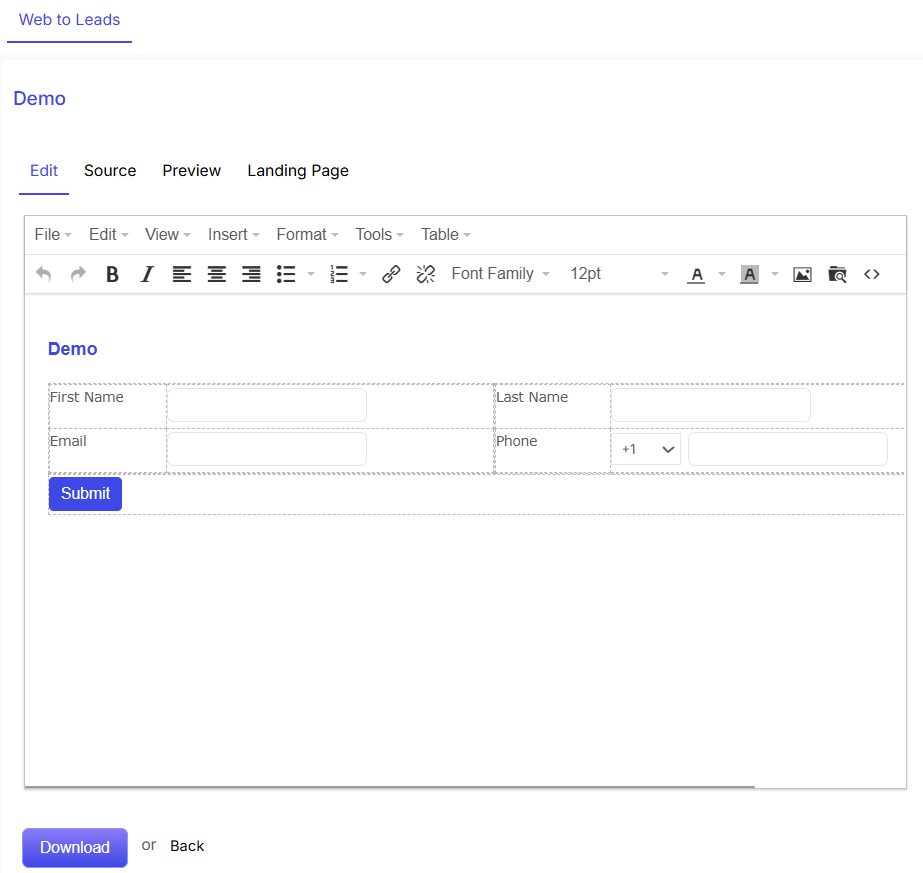Viewport: 923px width, 873px height.
Task: Click the bold Demo heading in editor
Action: point(72,349)
